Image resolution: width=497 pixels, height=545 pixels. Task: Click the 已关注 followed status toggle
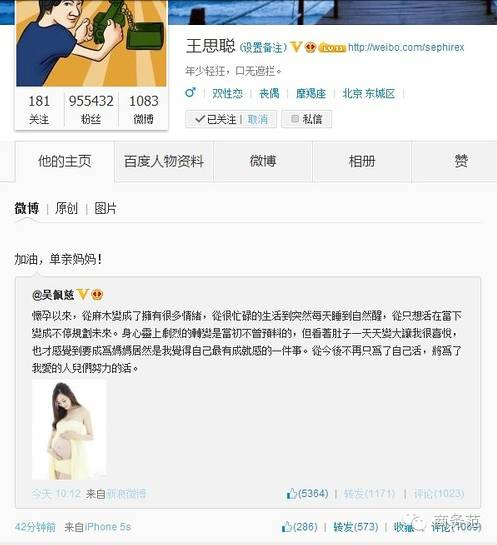click(216, 119)
